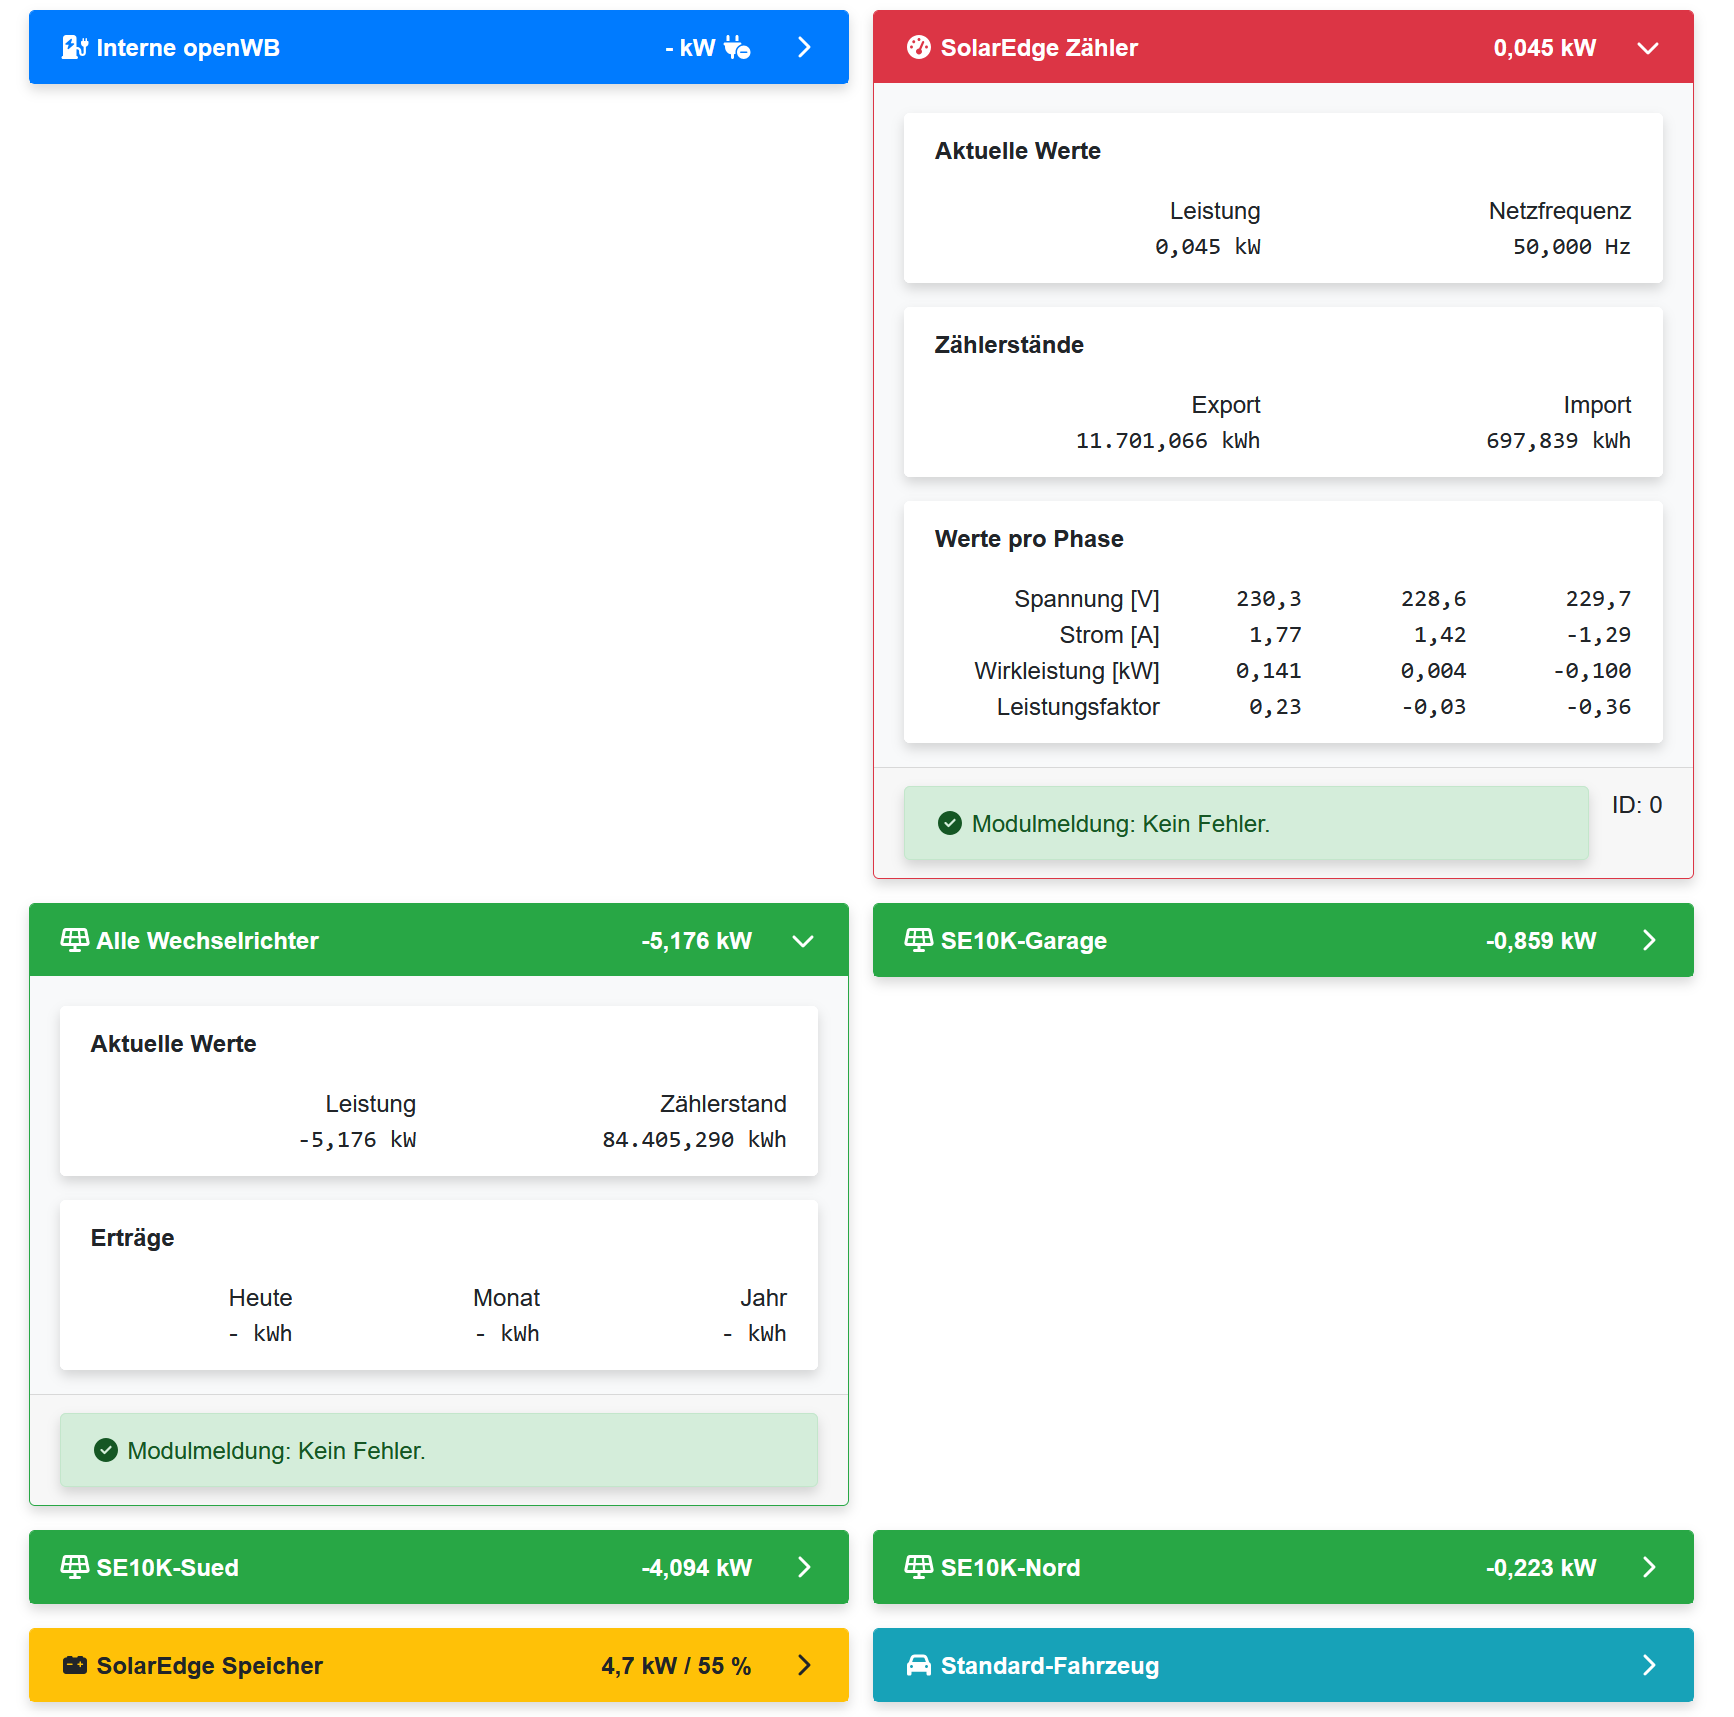Click the Jahr yield value
Image resolution: width=1734 pixels, height=1717 pixels.
coord(754,1333)
